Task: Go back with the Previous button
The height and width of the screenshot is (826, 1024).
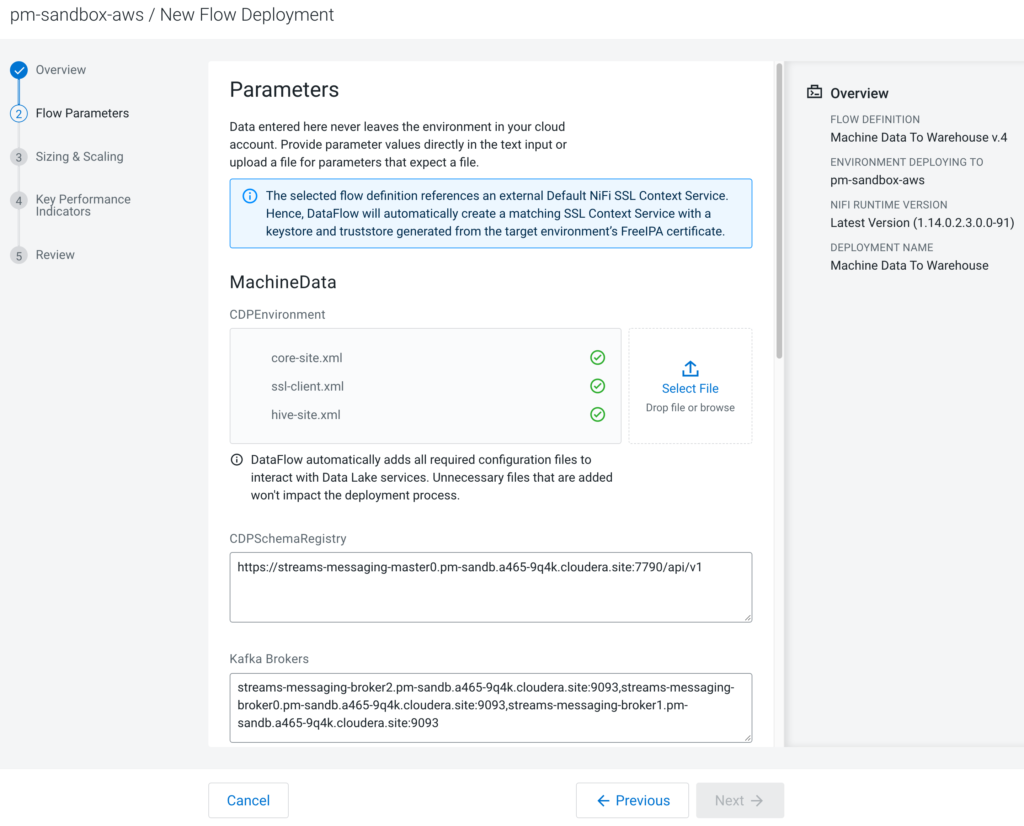Action: [632, 800]
